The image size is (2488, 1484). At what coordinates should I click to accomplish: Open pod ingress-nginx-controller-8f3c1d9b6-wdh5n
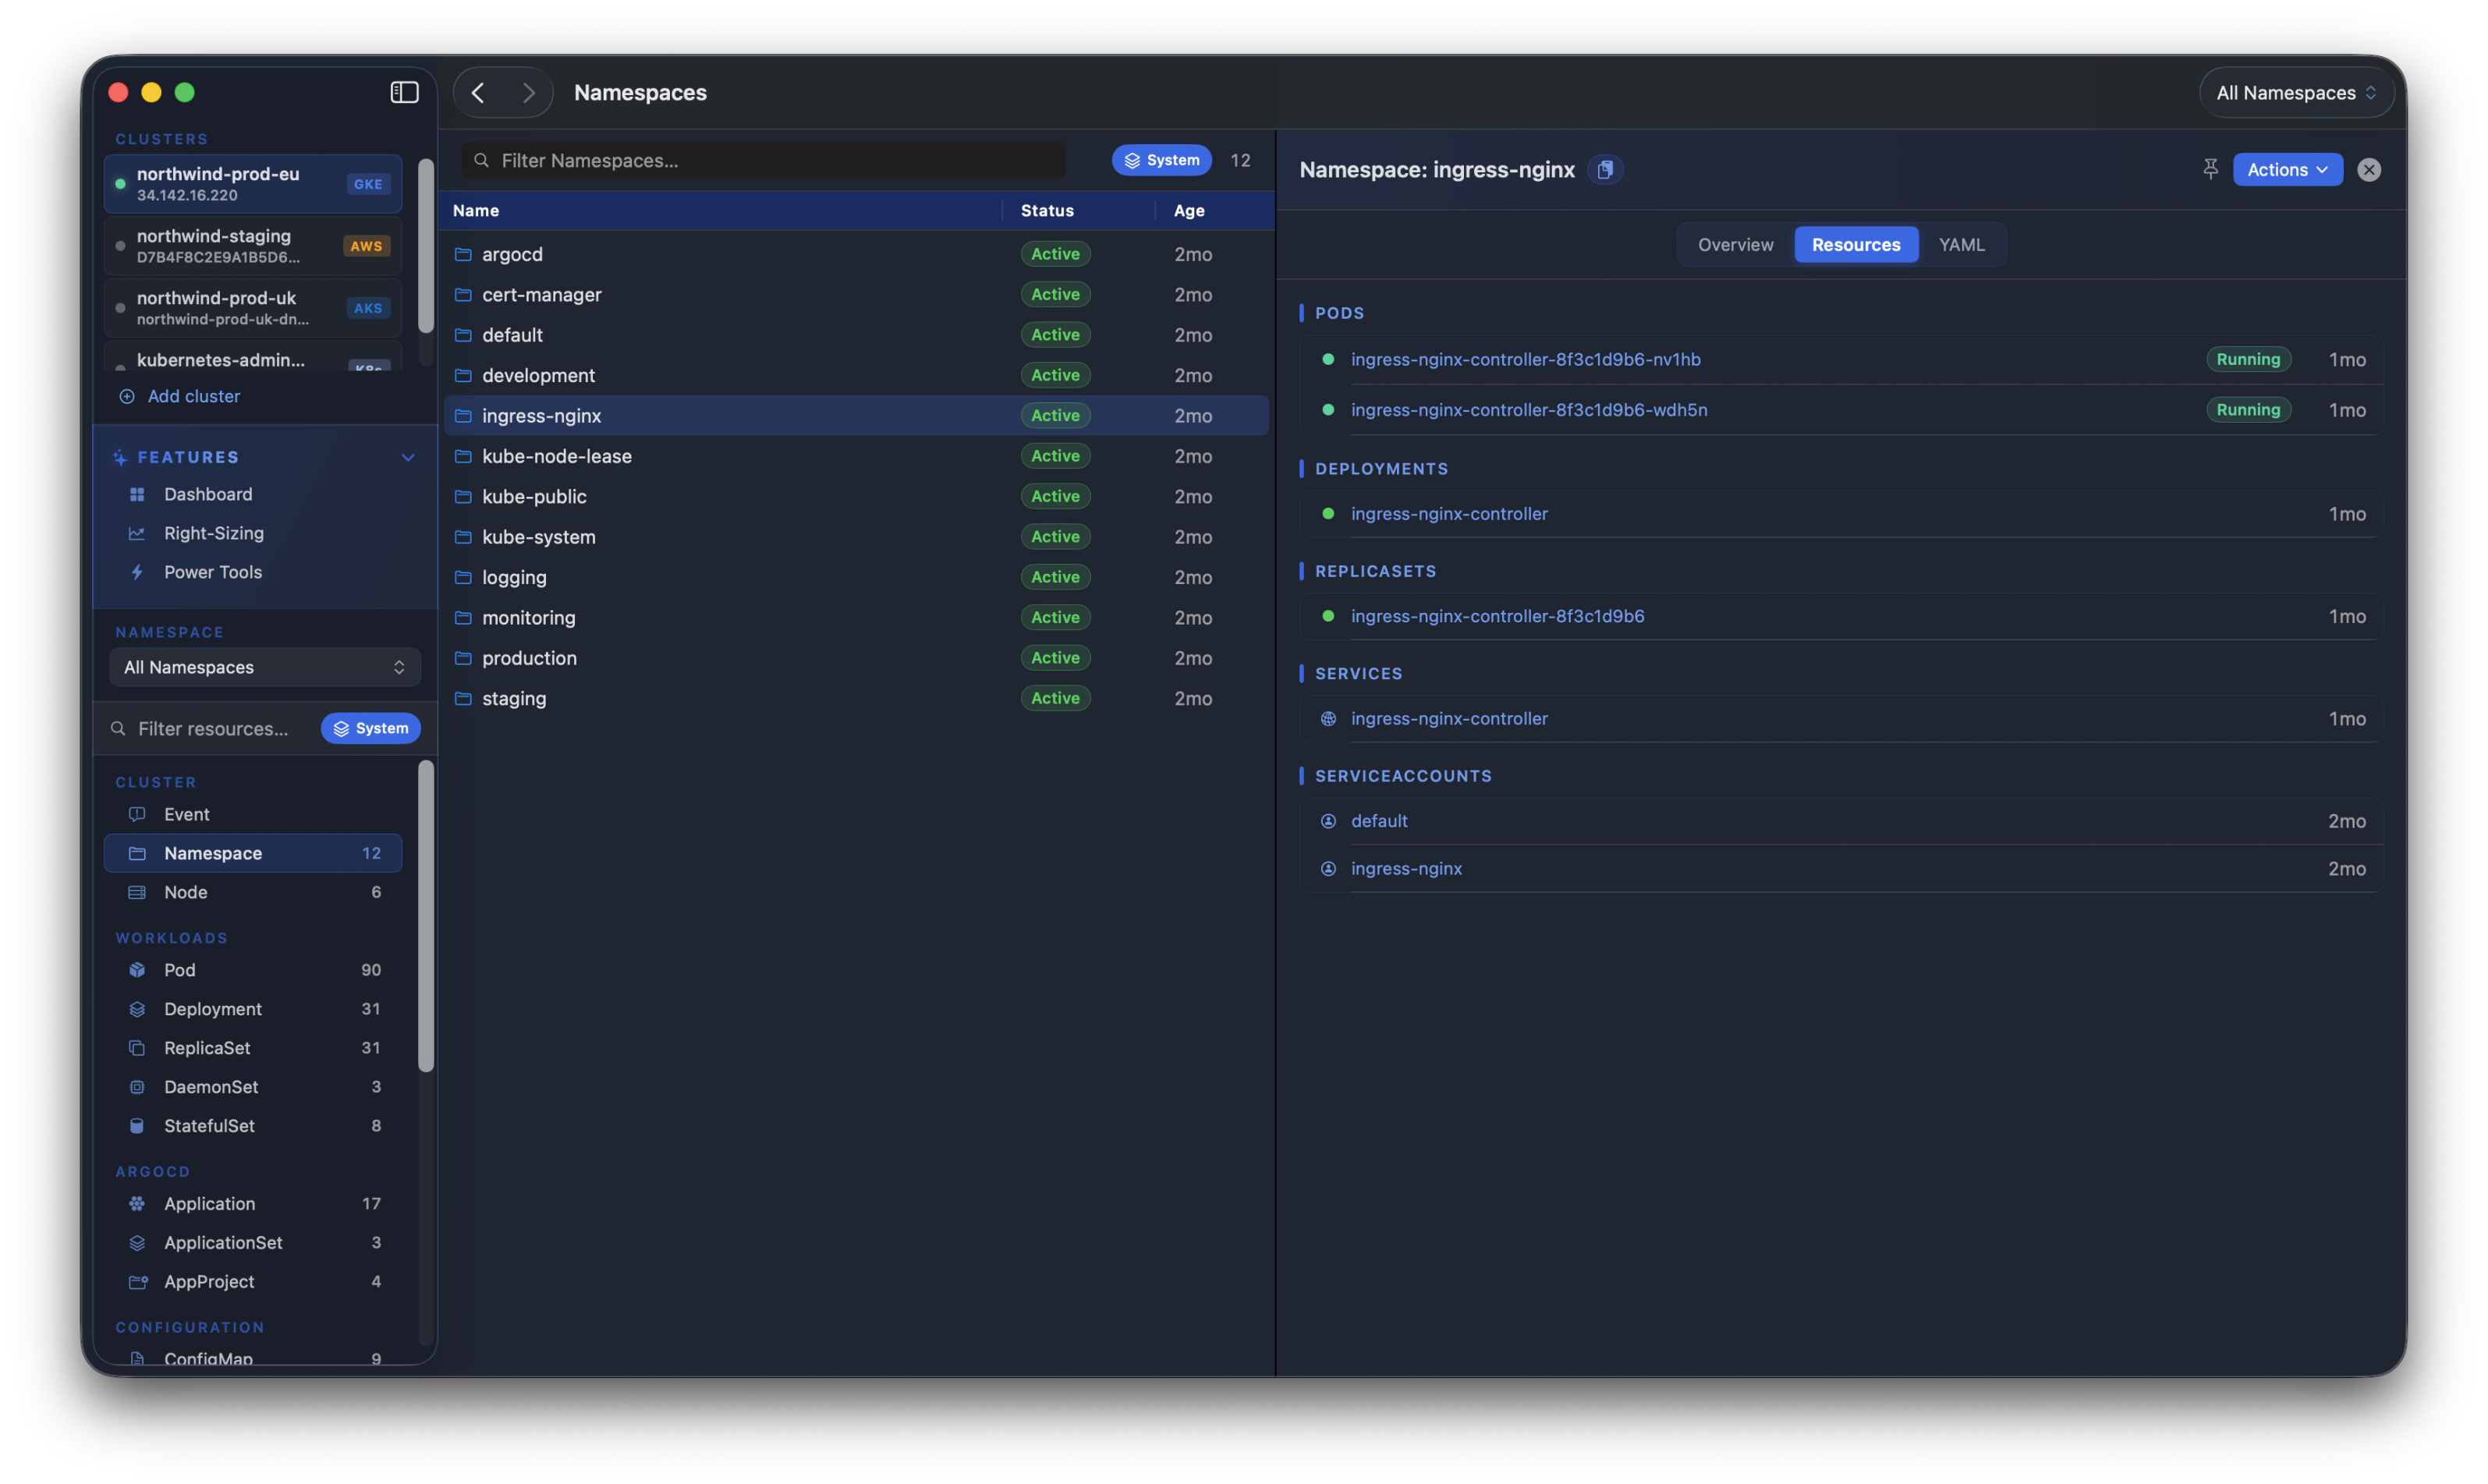pos(1529,410)
